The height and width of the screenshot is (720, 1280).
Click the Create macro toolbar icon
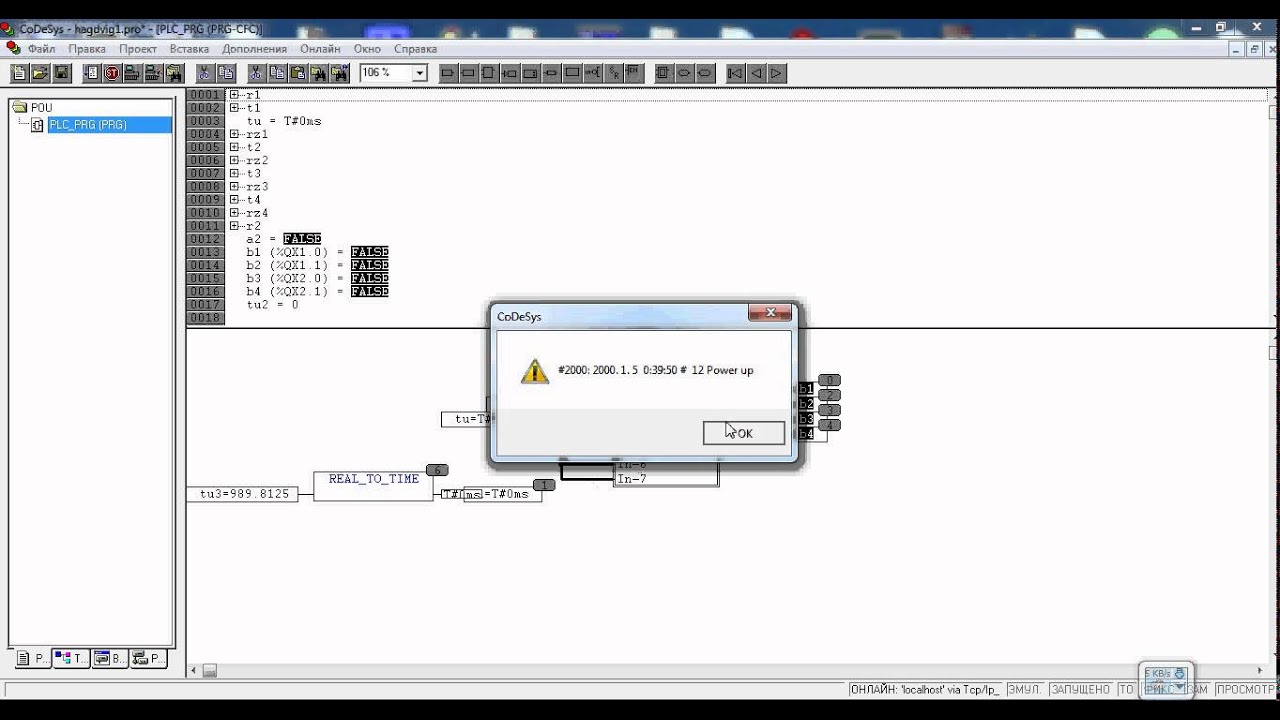pos(664,73)
